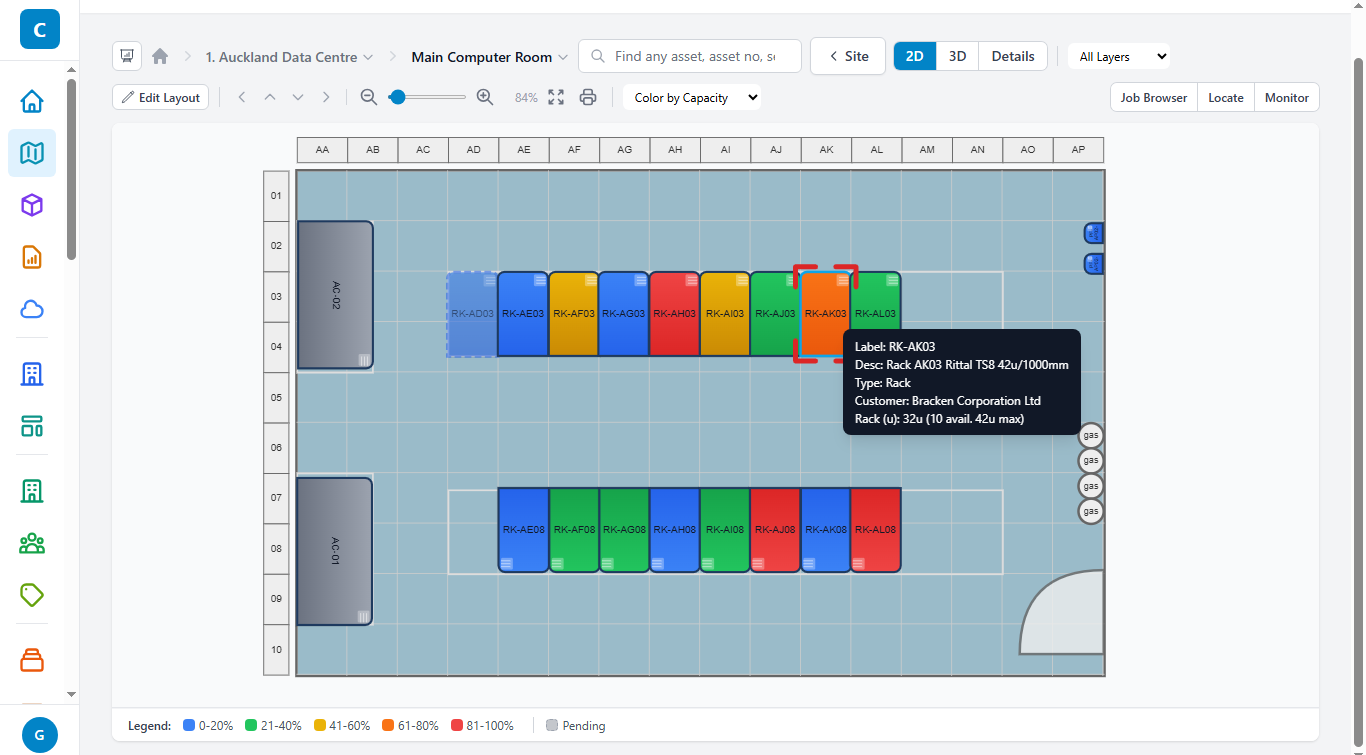This screenshot has width=1366, height=755.
Task: Open the blue building icon in the sidebar
Action: coord(32,374)
